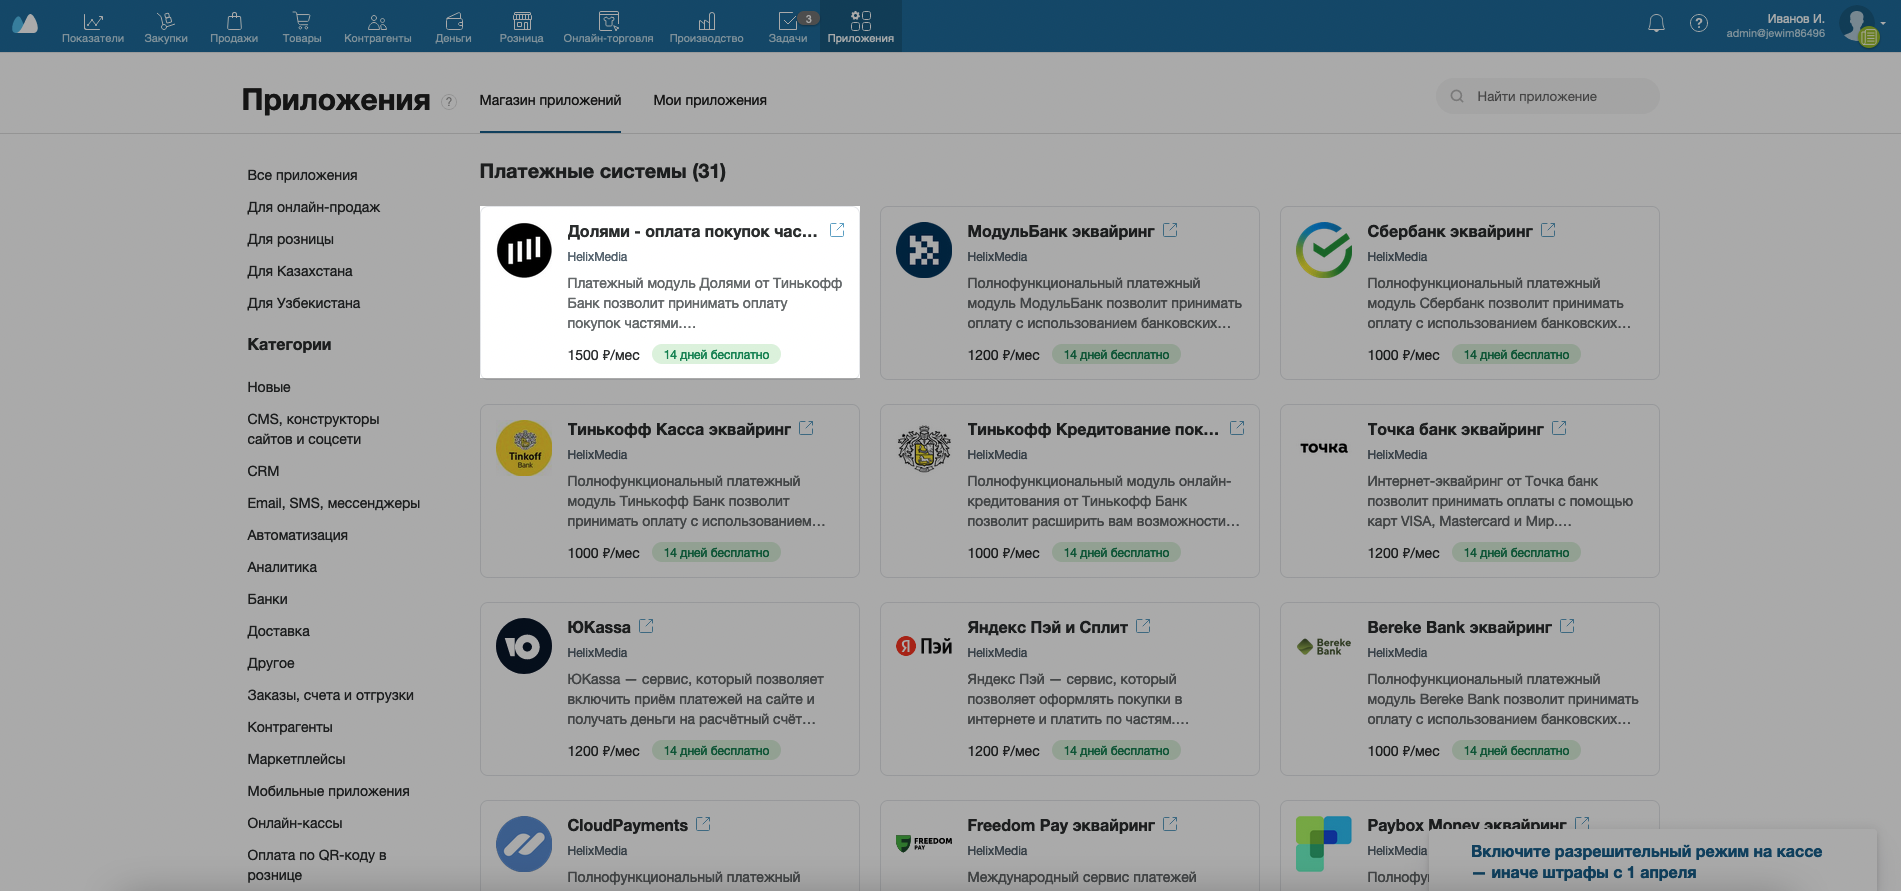Switch to the Магазин приложений tab
The height and width of the screenshot is (891, 1901).
[550, 100]
